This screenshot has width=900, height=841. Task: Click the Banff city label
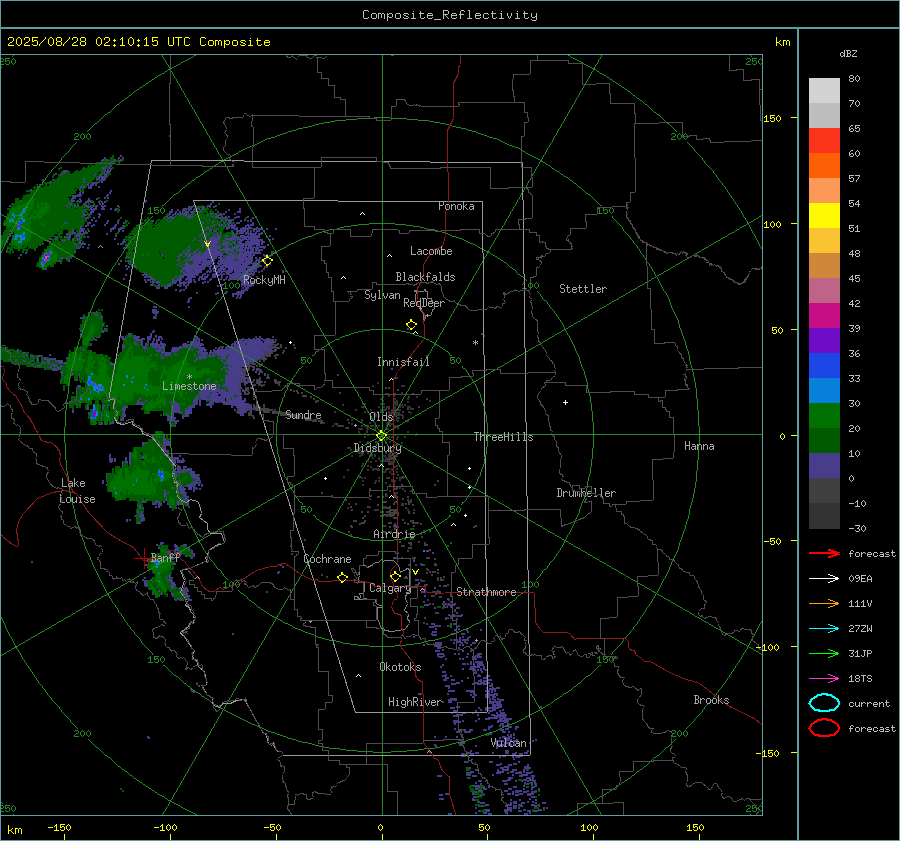(165, 557)
